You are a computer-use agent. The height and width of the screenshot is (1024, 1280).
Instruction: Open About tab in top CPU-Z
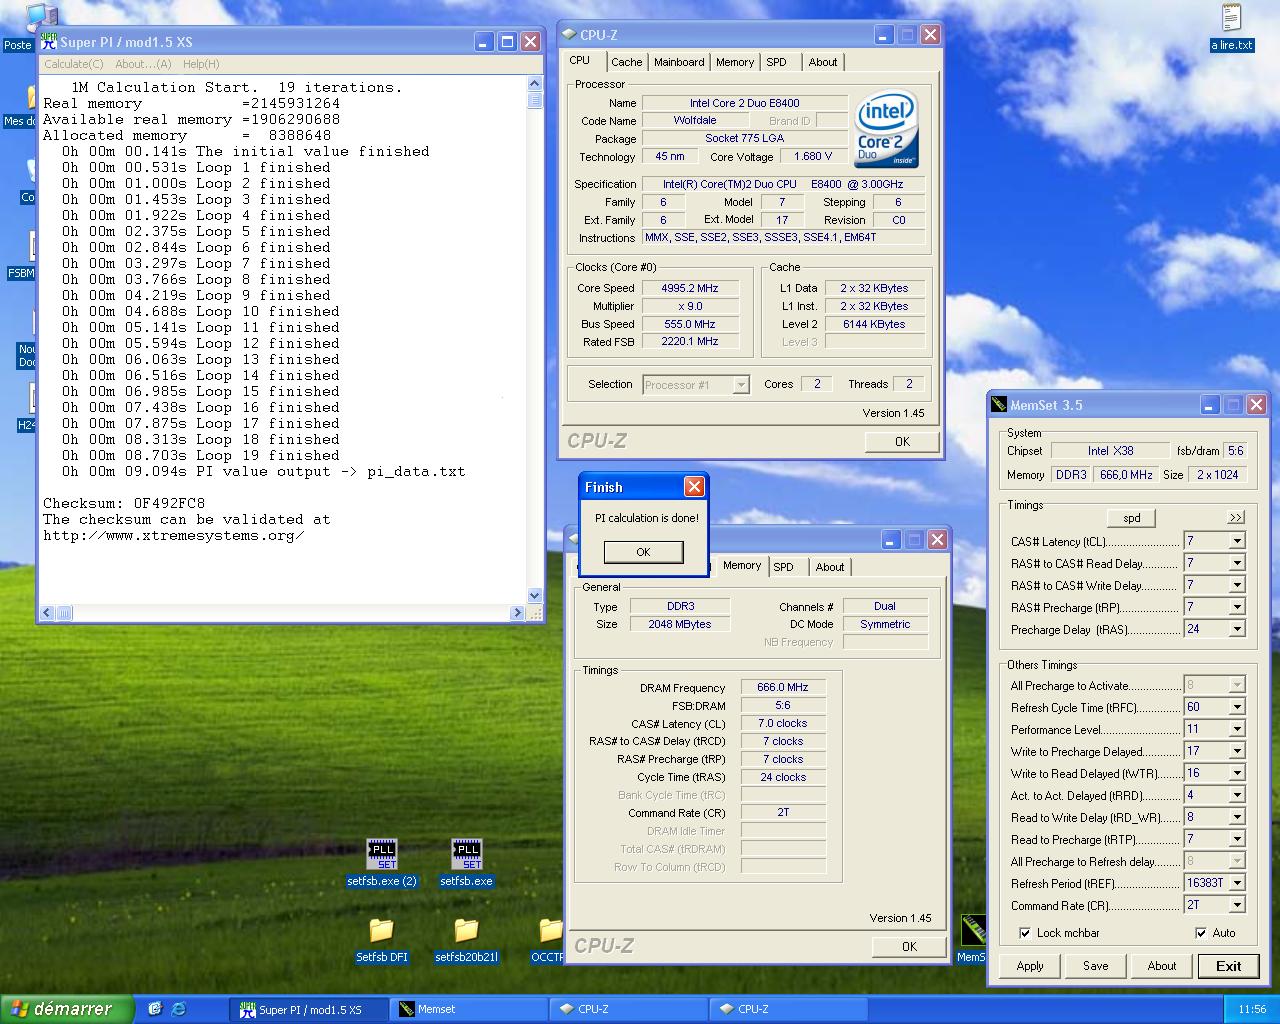point(823,62)
